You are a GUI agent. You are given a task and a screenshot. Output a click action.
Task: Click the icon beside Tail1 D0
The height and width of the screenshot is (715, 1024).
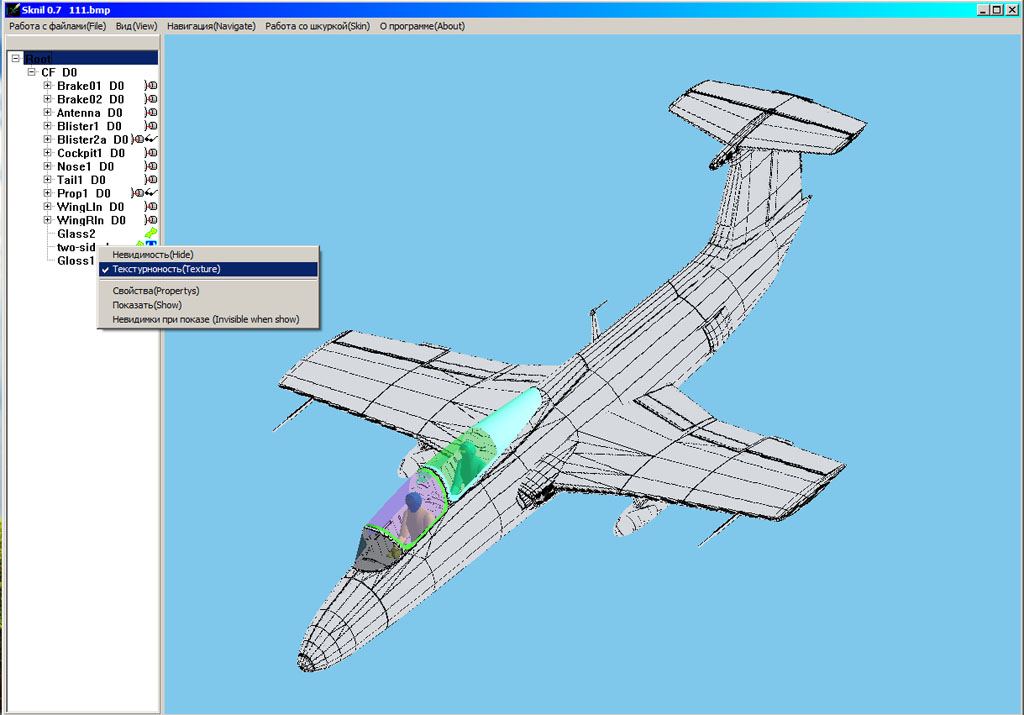(x=151, y=180)
